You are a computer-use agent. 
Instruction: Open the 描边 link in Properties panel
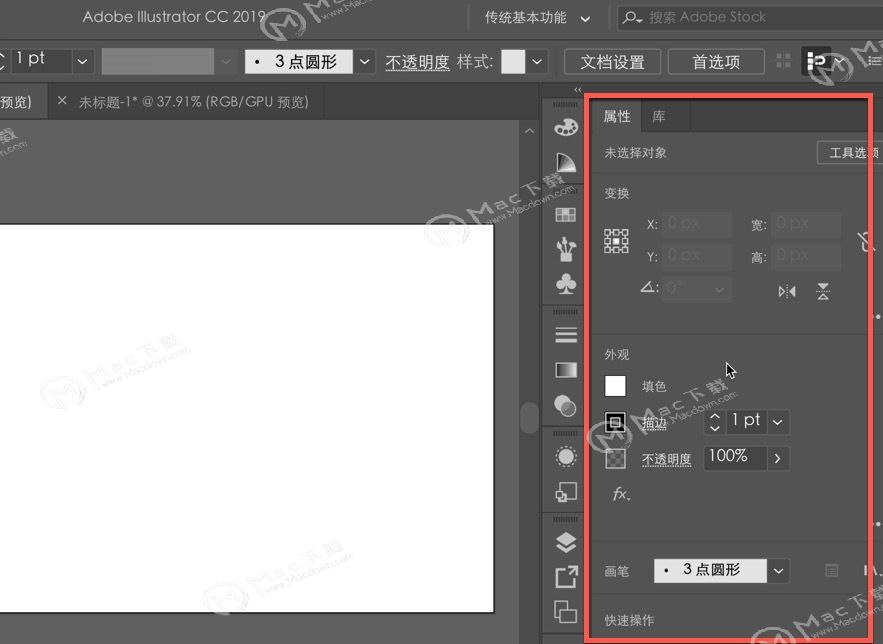[x=654, y=423]
